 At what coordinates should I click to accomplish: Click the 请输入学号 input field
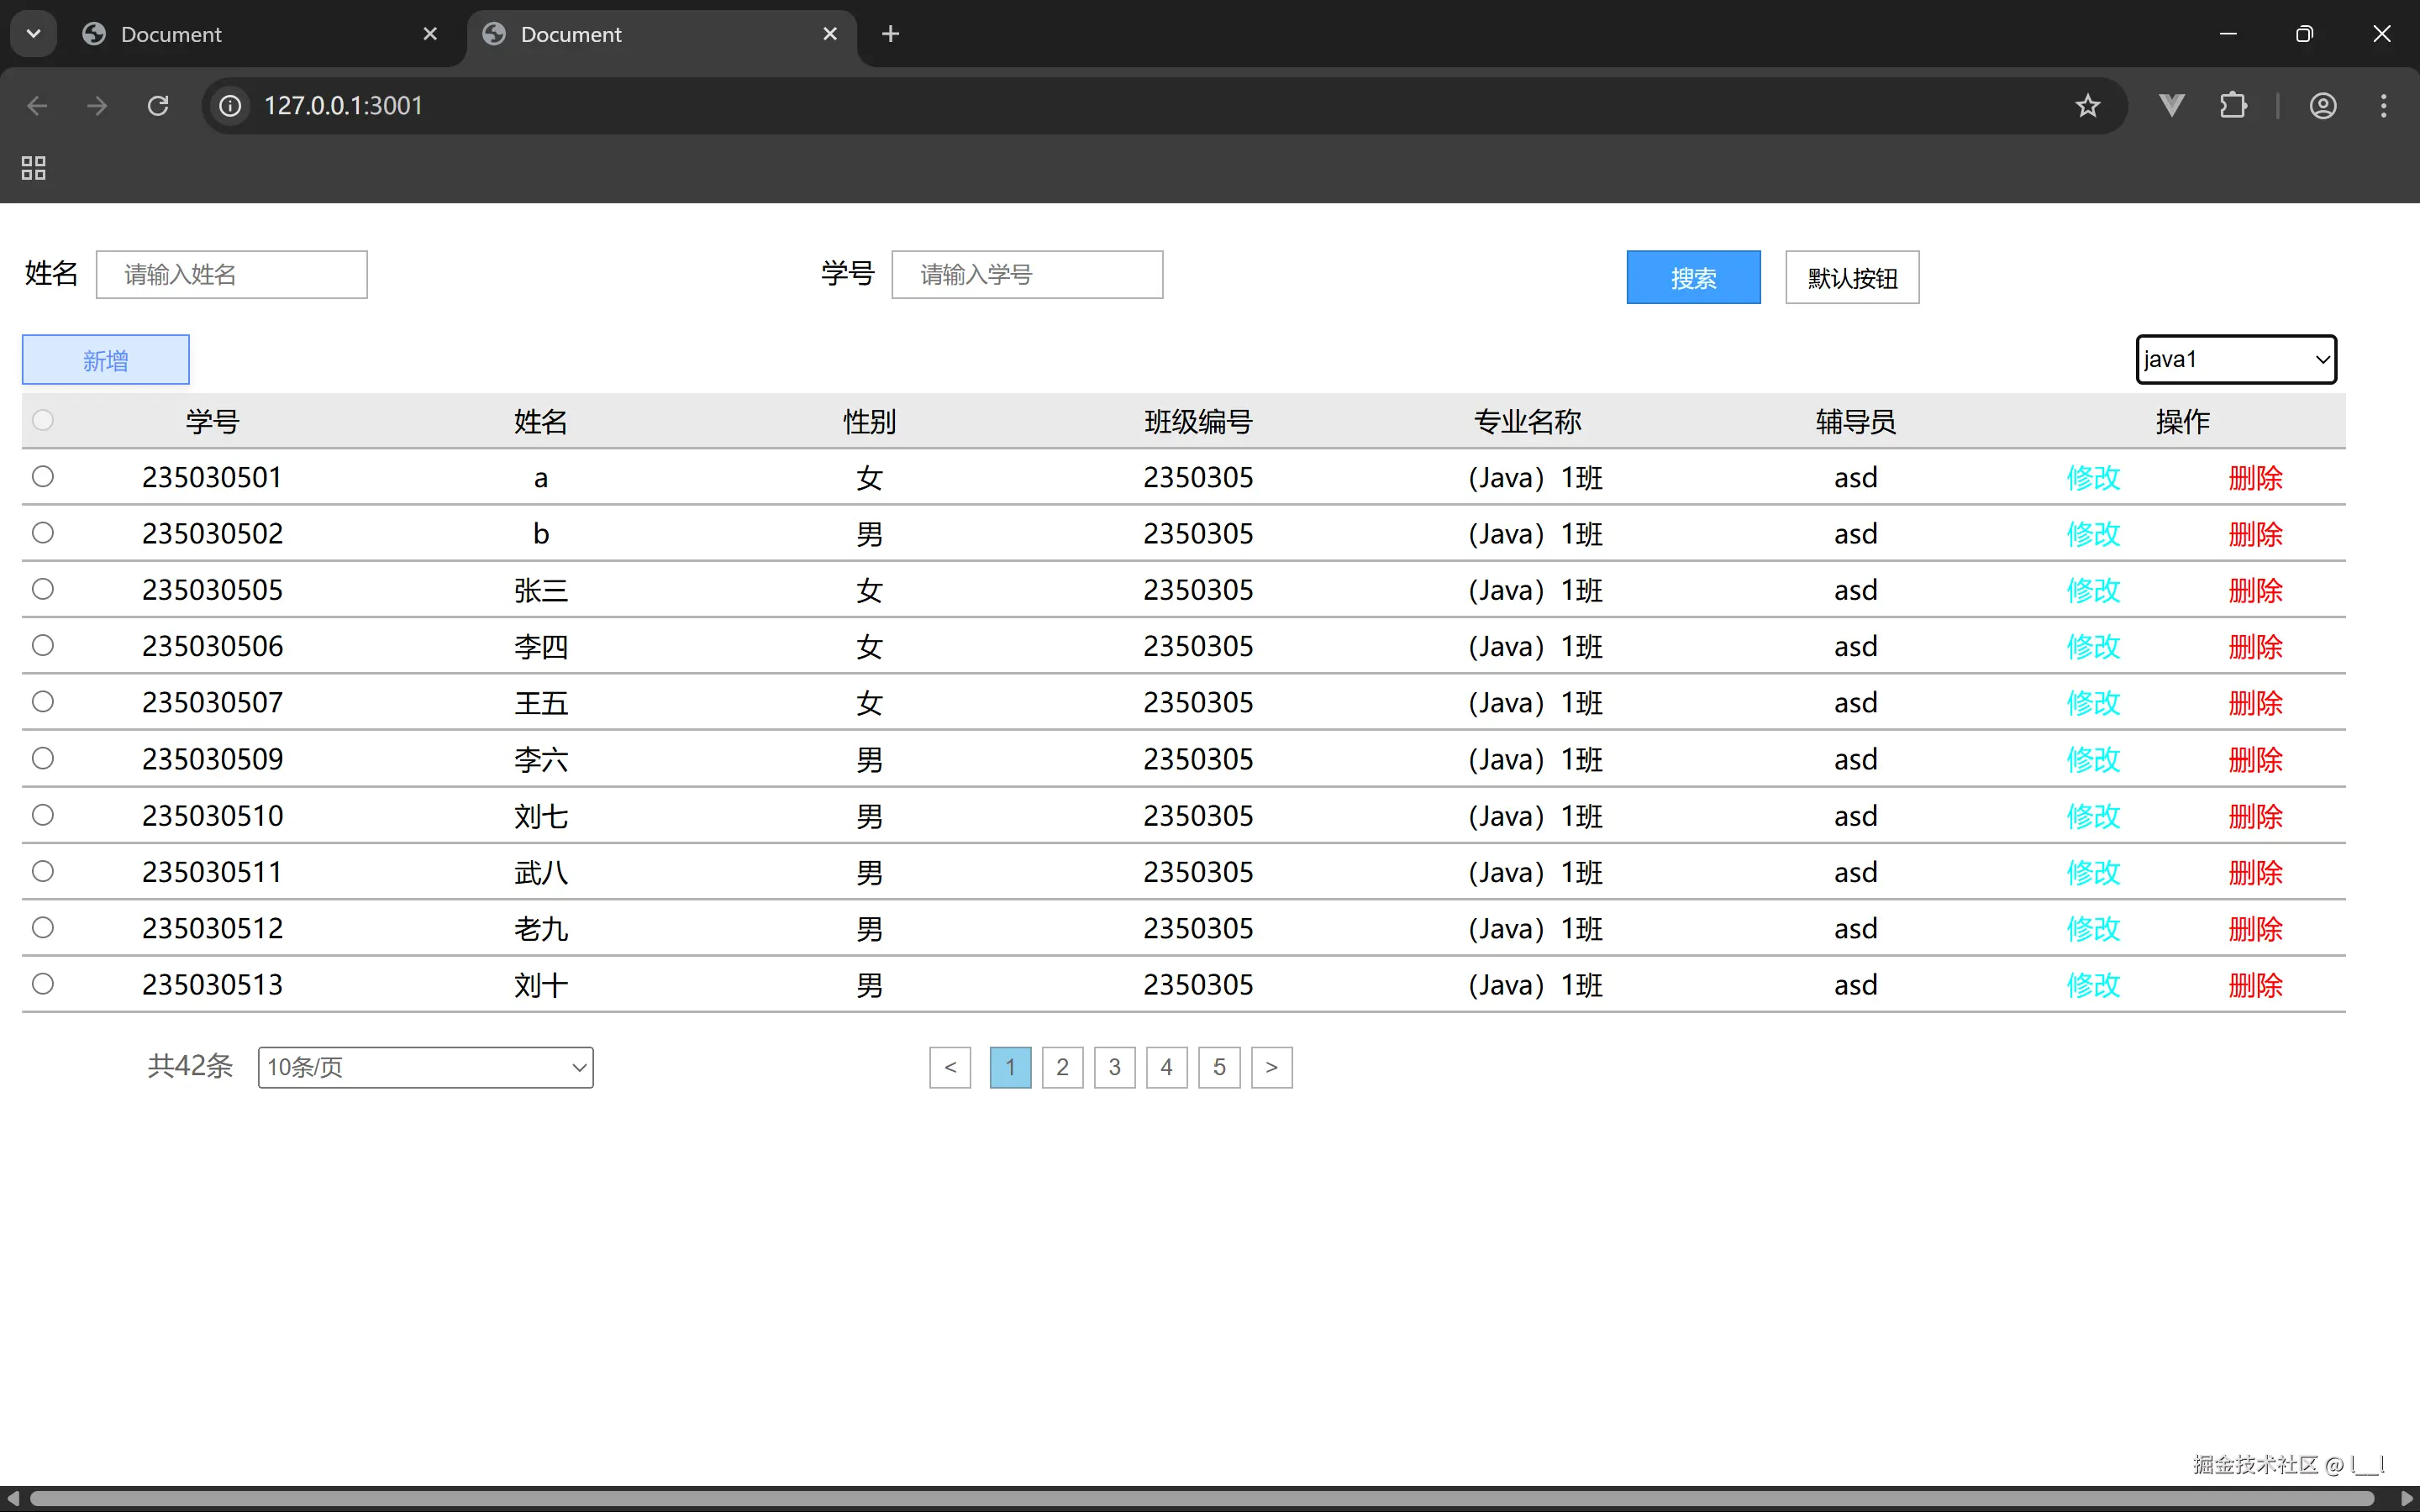1027,275
